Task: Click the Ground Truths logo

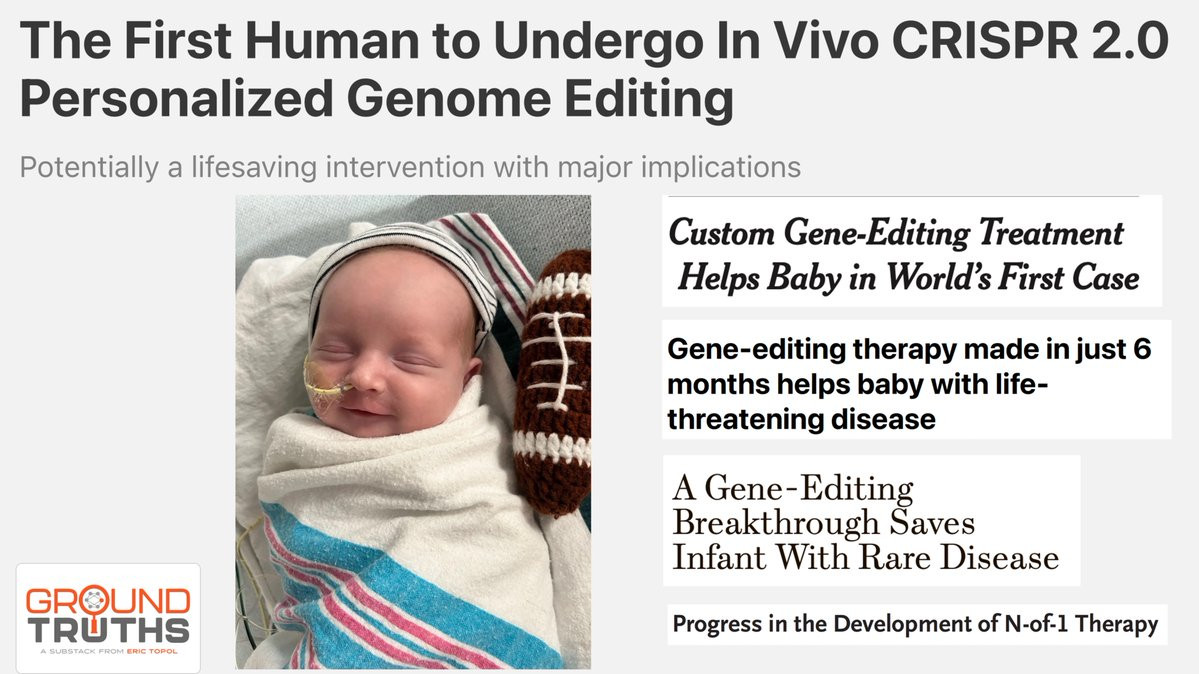Action: (109, 618)
